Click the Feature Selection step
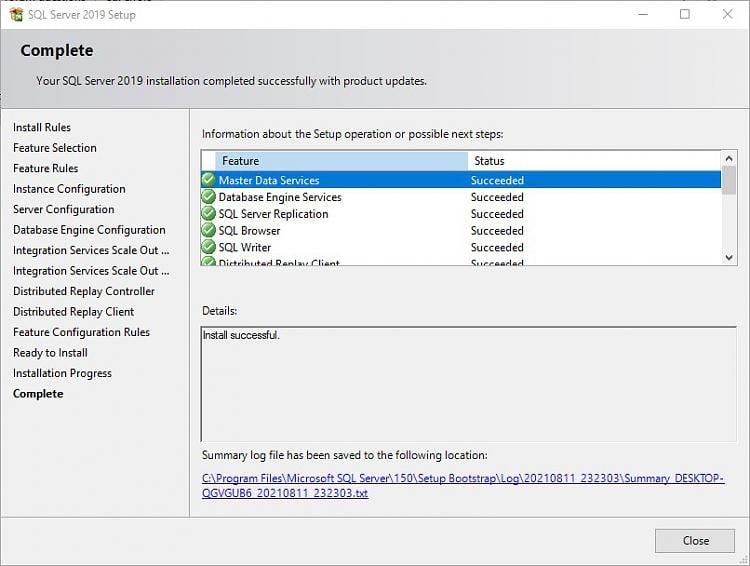The width and height of the screenshot is (750, 566). (x=55, y=148)
